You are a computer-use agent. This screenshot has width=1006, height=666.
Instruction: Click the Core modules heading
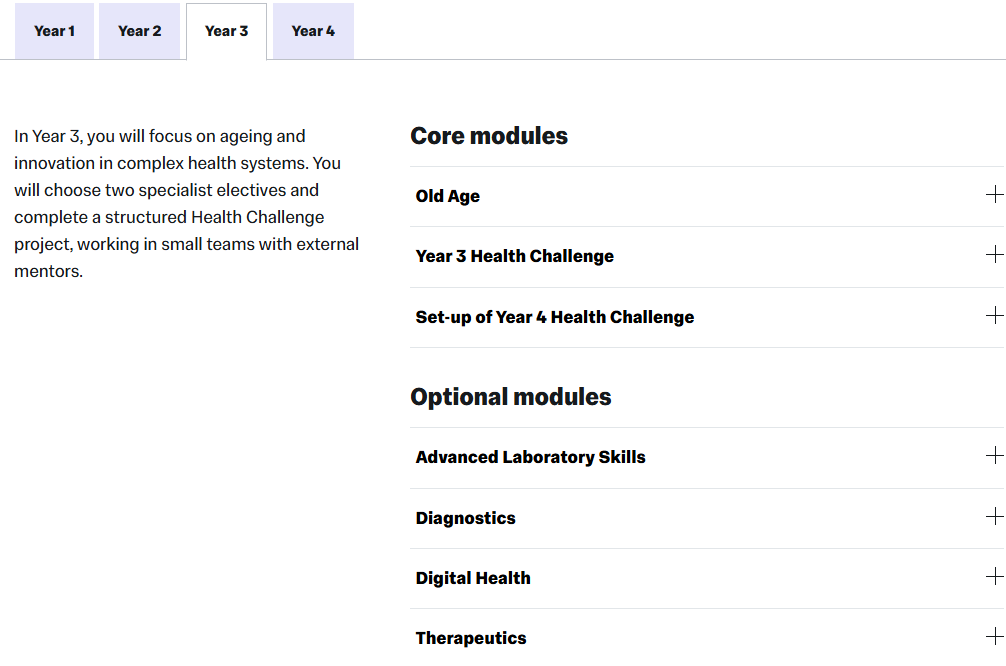[x=489, y=136]
